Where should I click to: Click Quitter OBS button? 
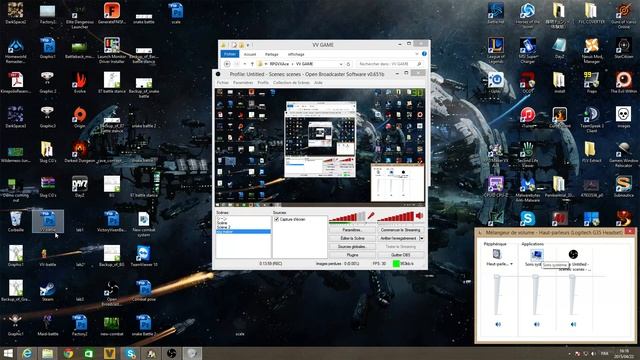point(400,255)
